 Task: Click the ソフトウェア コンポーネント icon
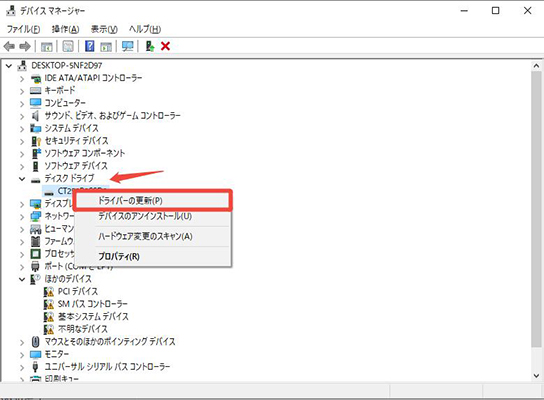pyautogui.click(x=36, y=153)
